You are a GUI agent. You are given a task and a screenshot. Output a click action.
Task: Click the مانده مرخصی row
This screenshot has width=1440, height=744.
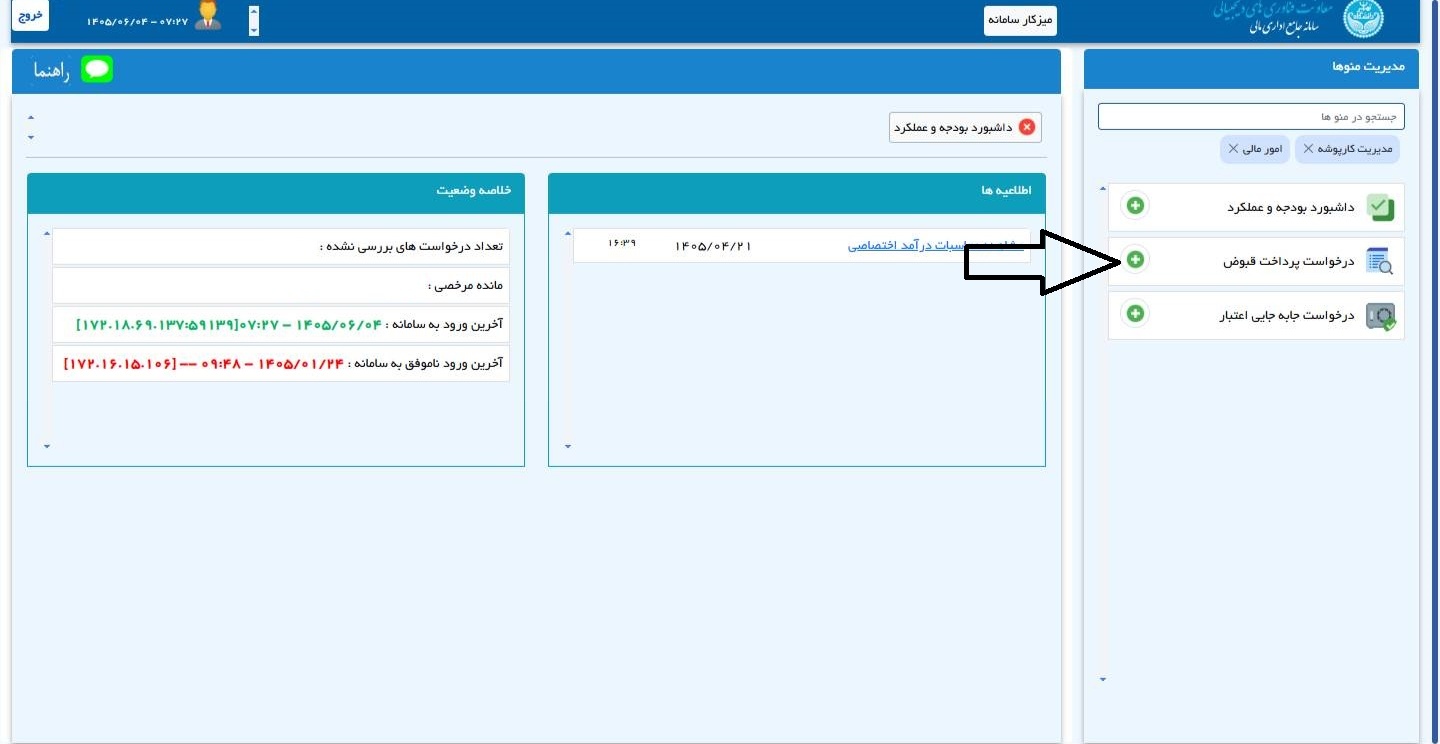[281, 285]
